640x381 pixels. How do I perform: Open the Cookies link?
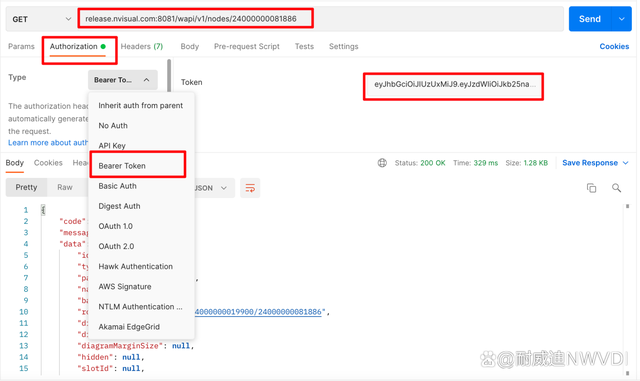coord(614,47)
